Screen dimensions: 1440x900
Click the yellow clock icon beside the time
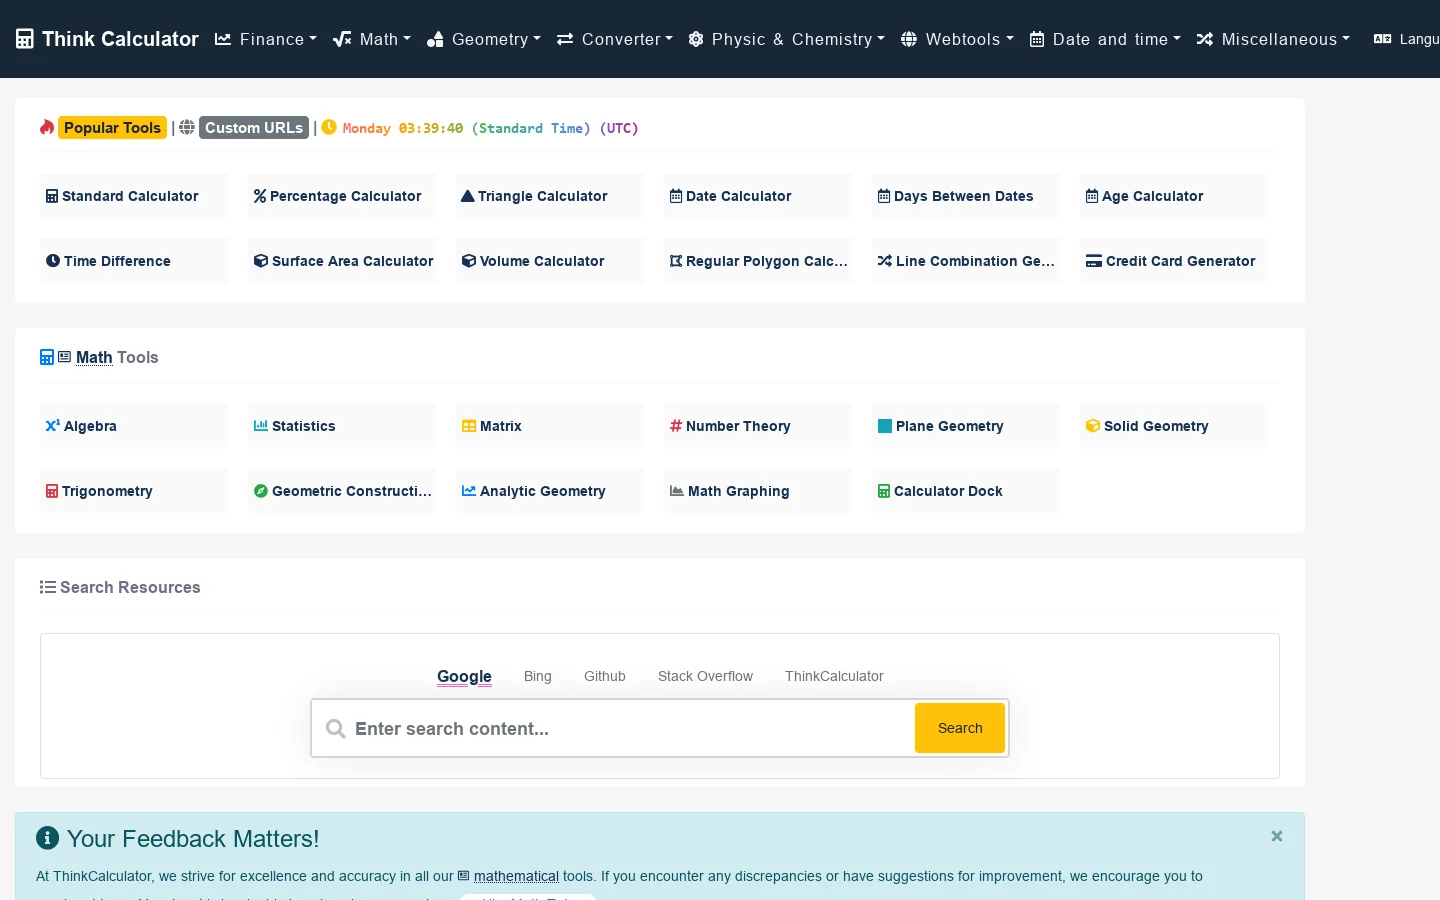pos(329,127)
